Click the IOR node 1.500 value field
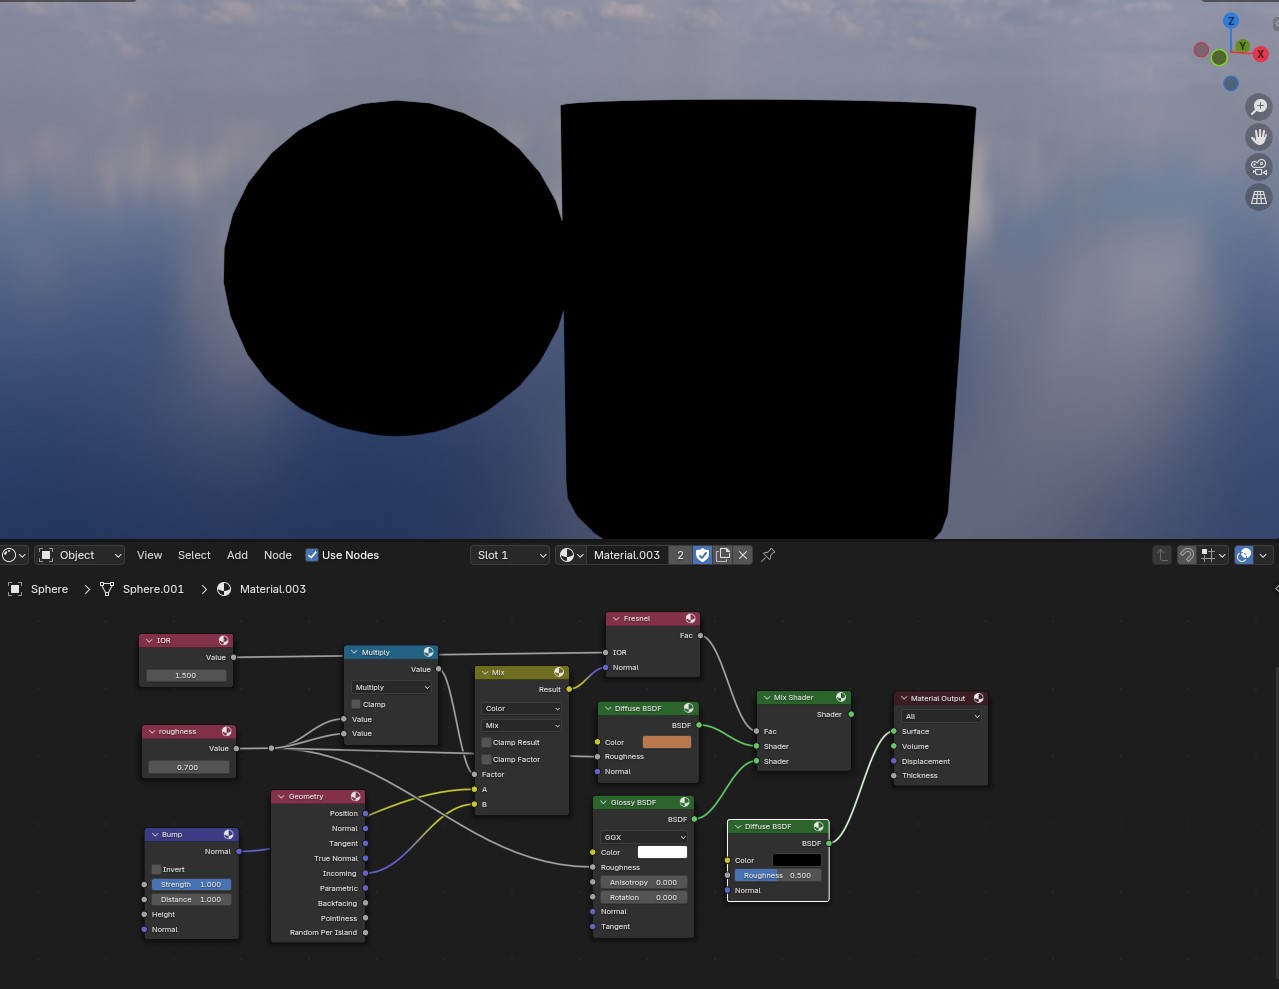The width and height of the screenshot is (1279, 989). click(186, 675)
